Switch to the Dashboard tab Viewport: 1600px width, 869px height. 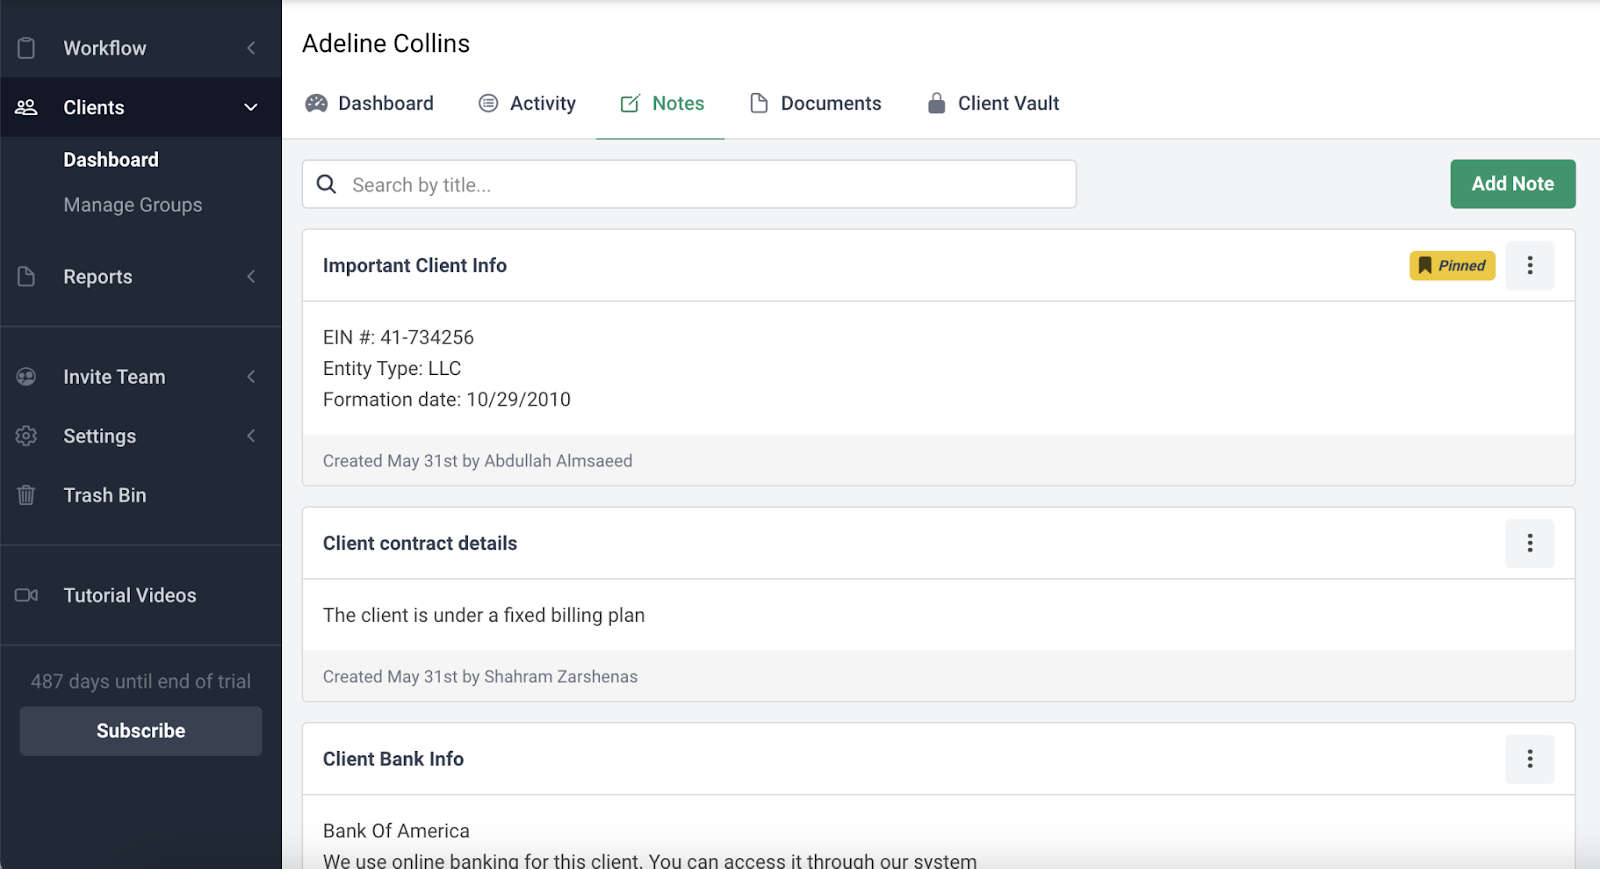(x=369, y=103)
